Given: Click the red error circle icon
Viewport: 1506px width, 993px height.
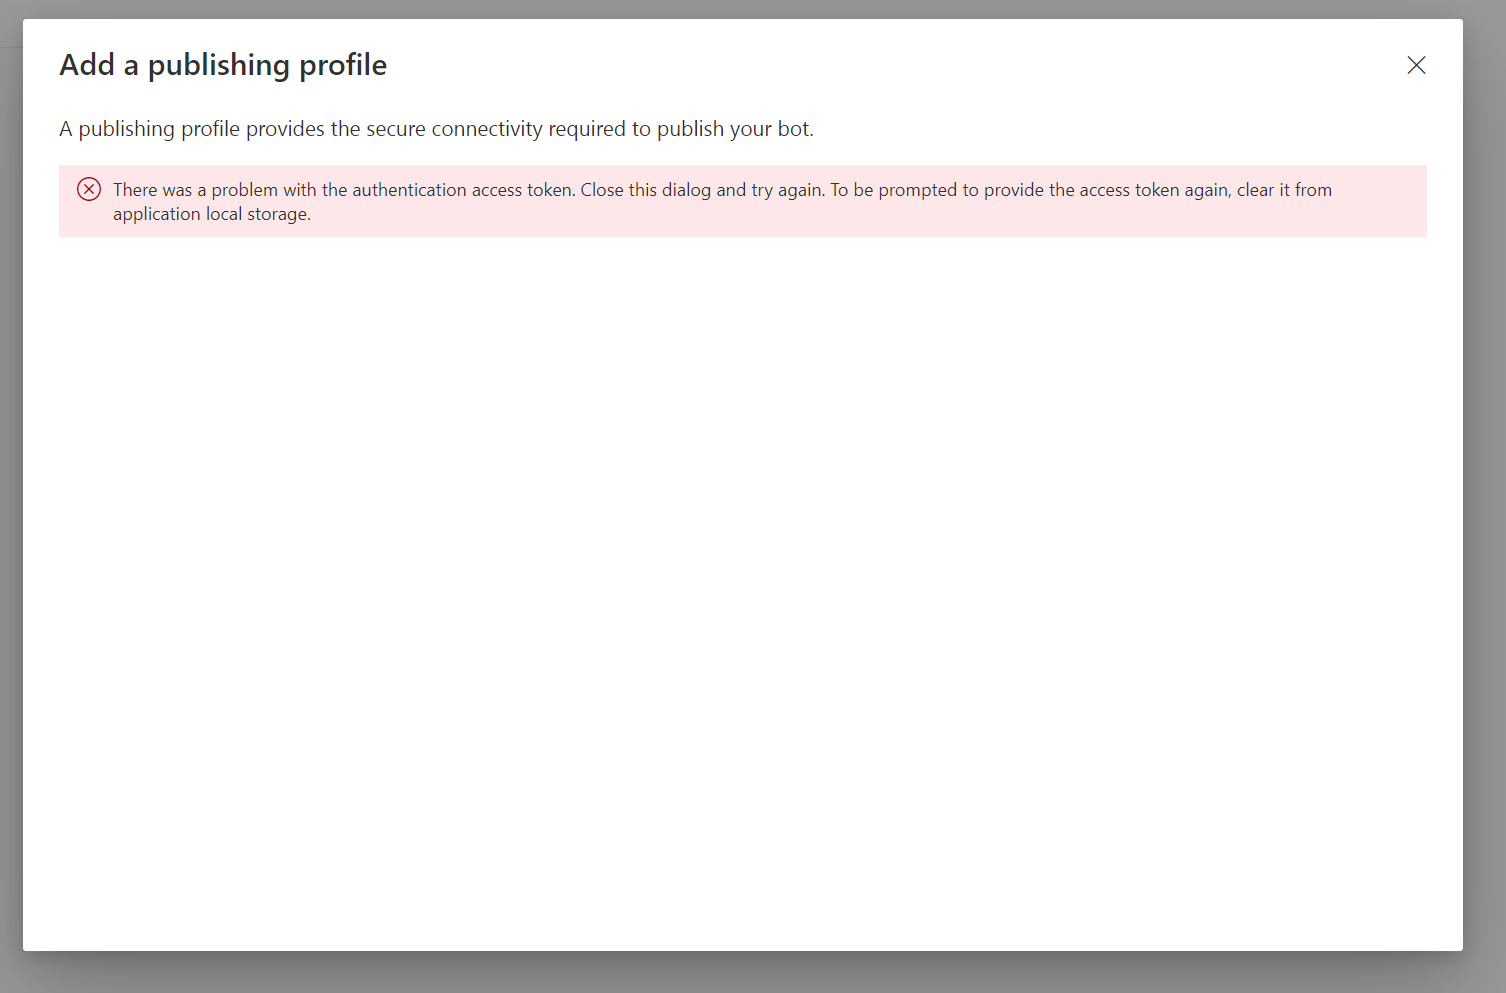Looking at the screenshot, I should click(89, 189).
